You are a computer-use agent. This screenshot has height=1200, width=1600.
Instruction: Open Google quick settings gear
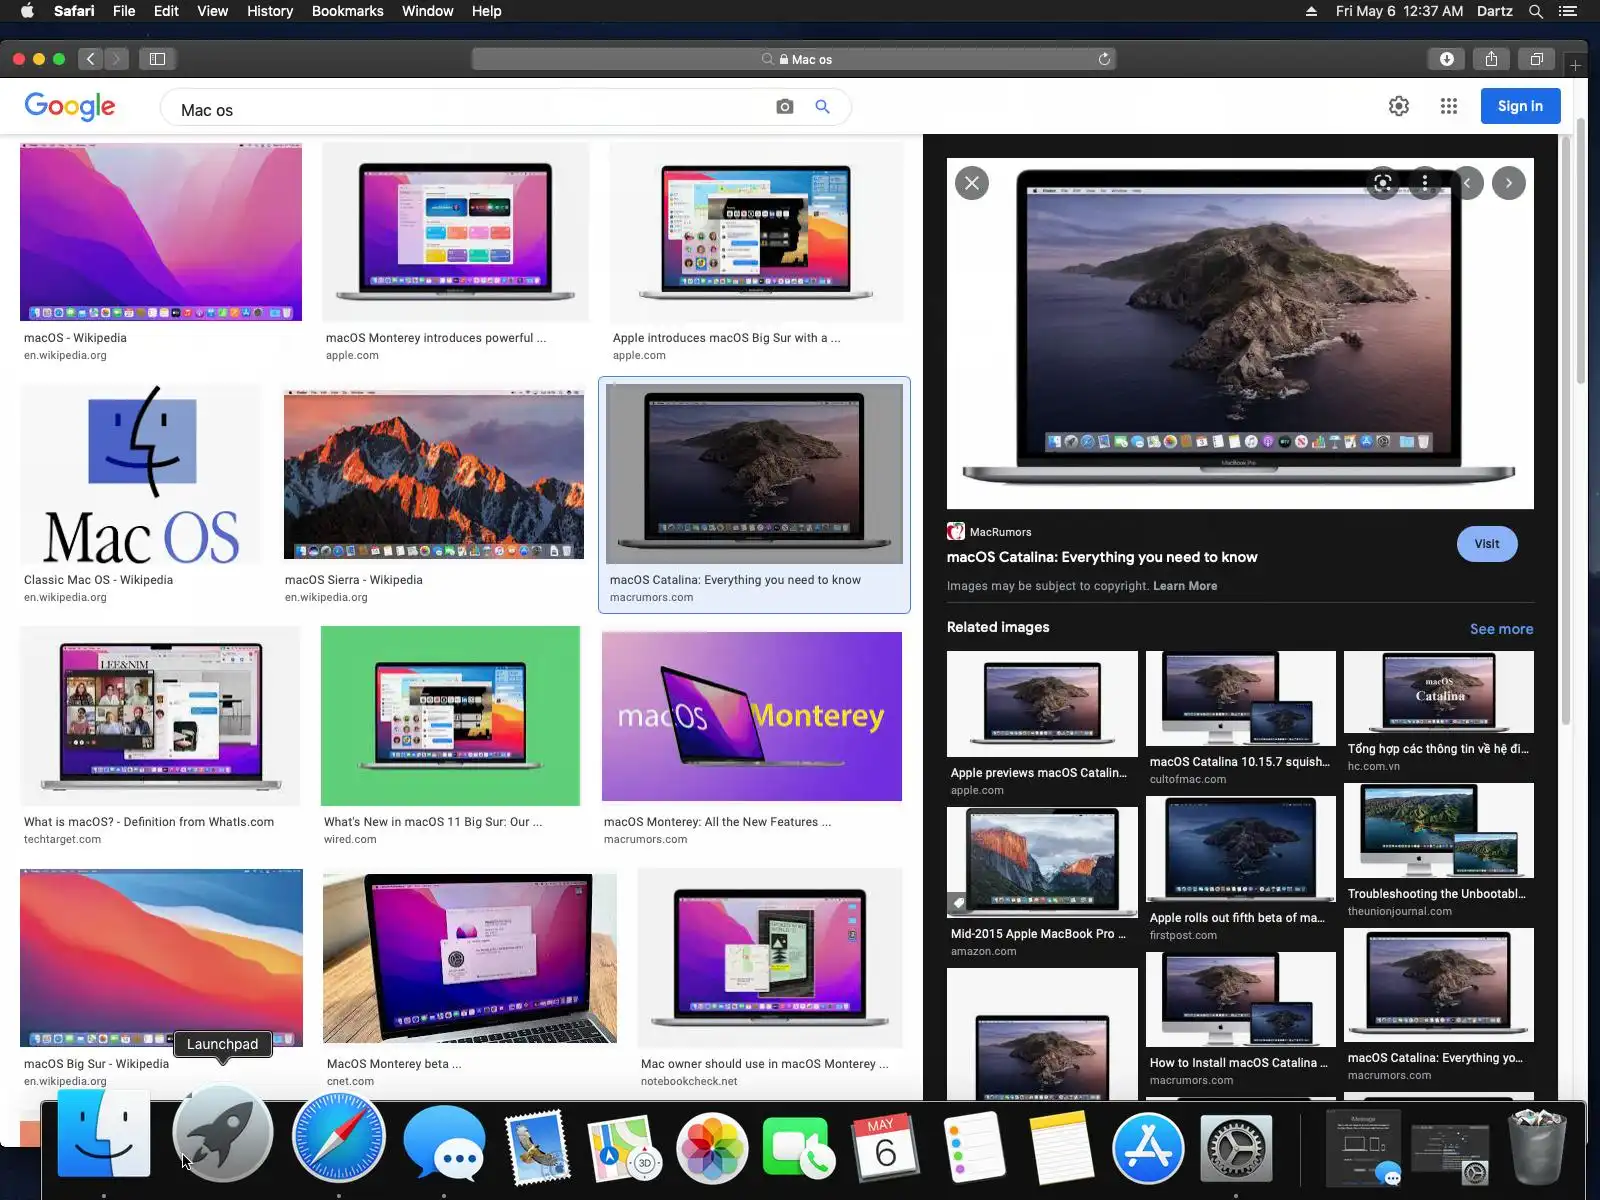[1399, 106]
